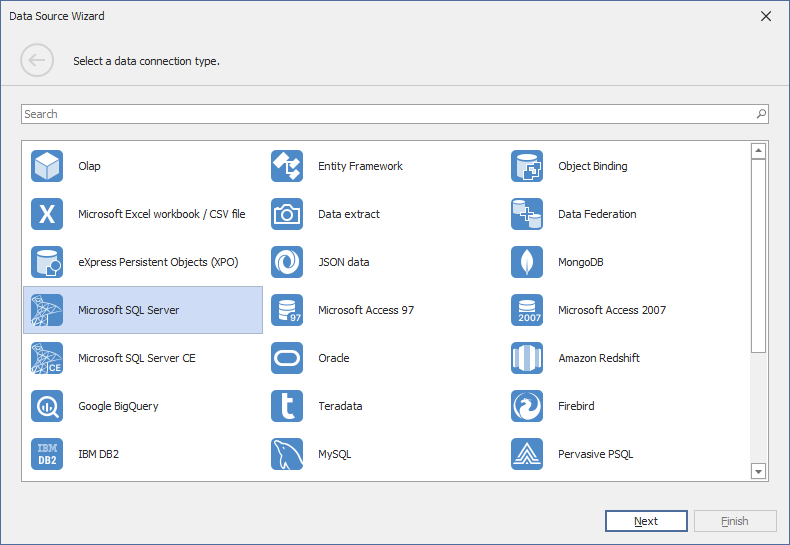Select the Olap cube icon

coord(47,166)
